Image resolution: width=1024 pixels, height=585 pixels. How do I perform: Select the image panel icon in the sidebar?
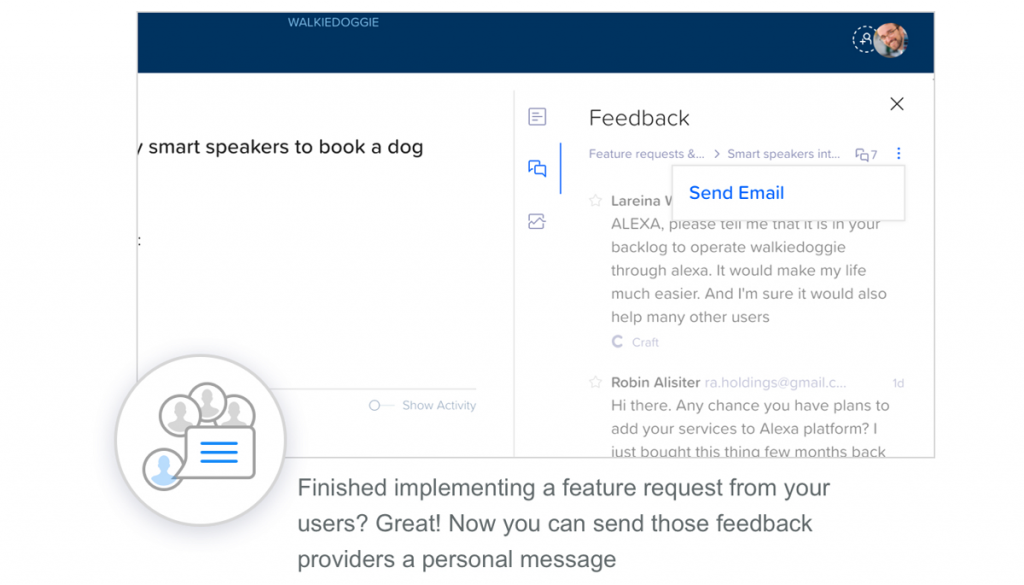tap(537, 221)
